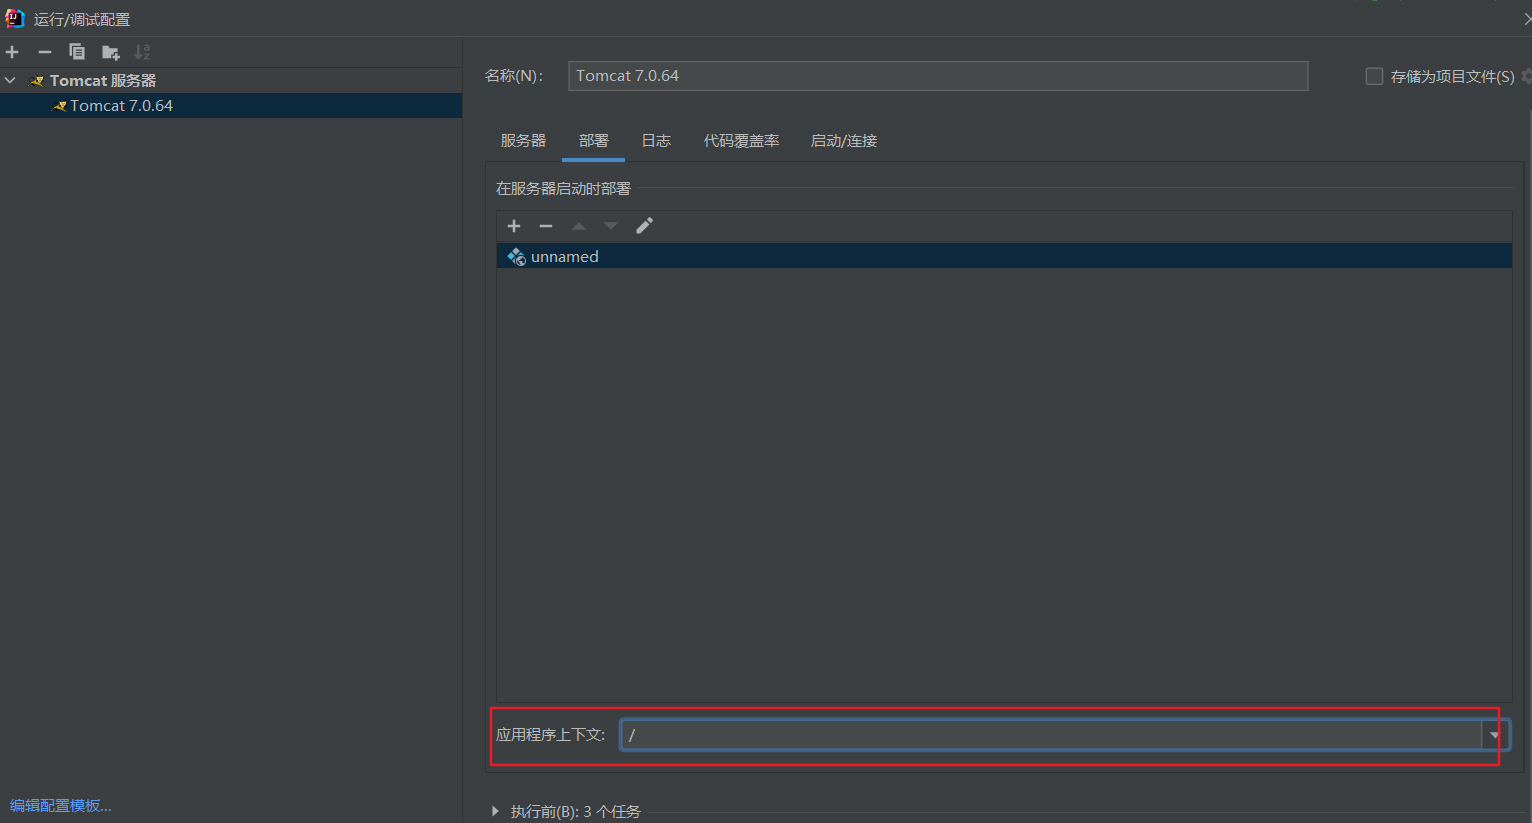Open the 启动/连接 tab
The width and height of the screenshot is (1532, 823).
coord(843,141)
